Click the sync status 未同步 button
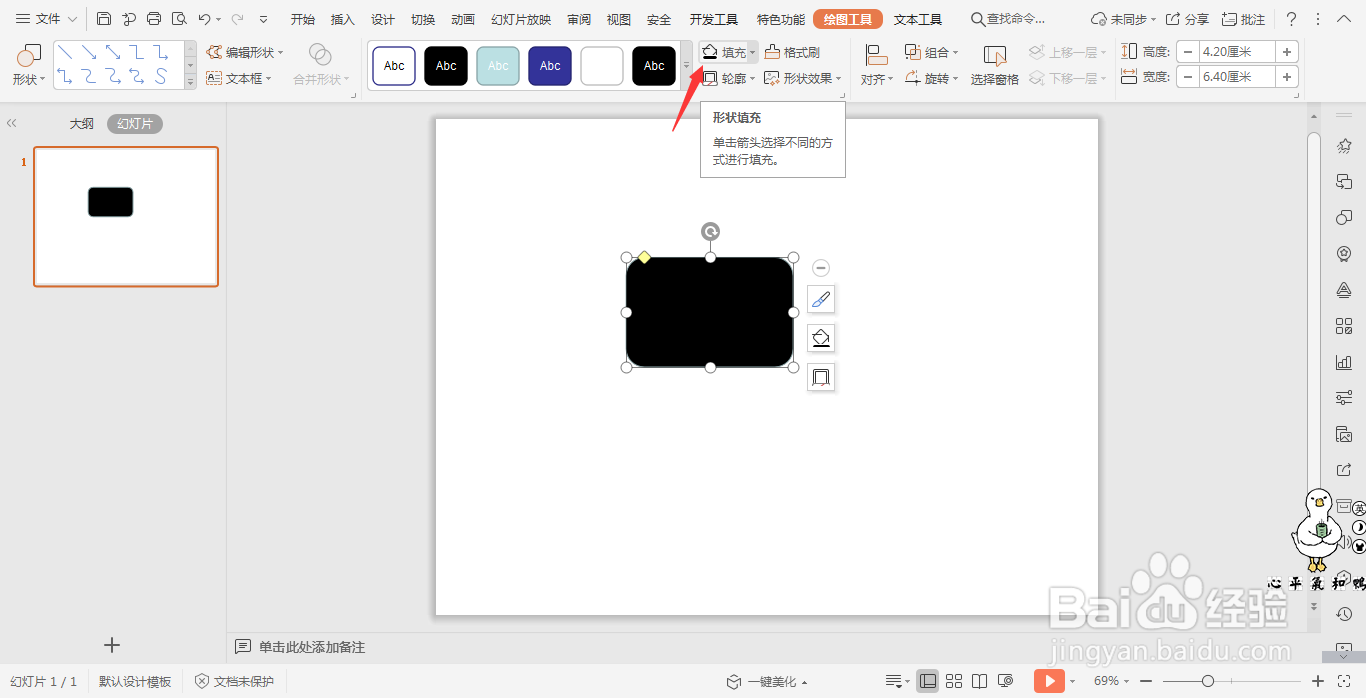The height and width of the screenshot is (698, 1366). (1124, 19)
